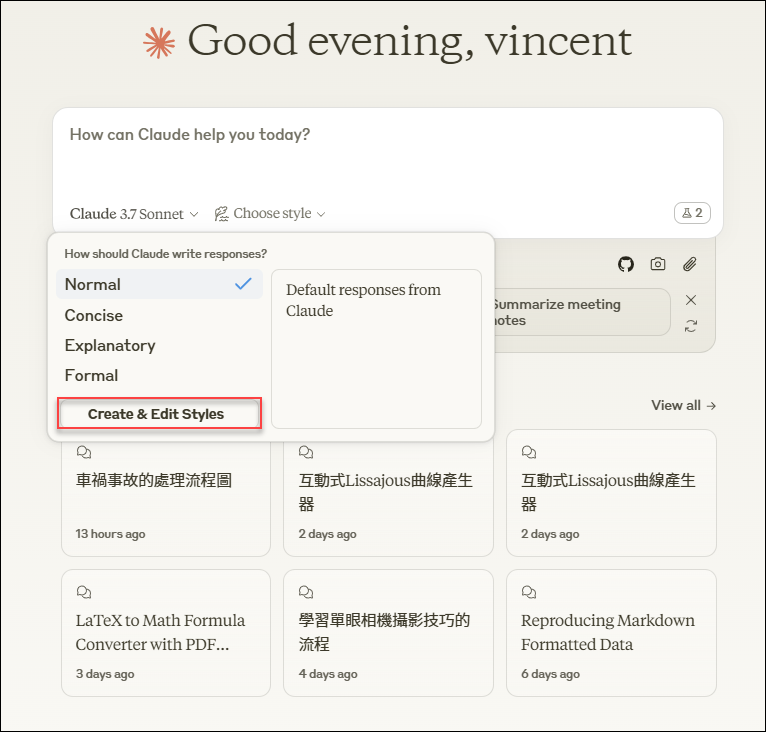Image resolution: width=766 pixels, height=732 pixels.
Task: Click the '3 days ago' timestamp
Action: tap(105, 674)
